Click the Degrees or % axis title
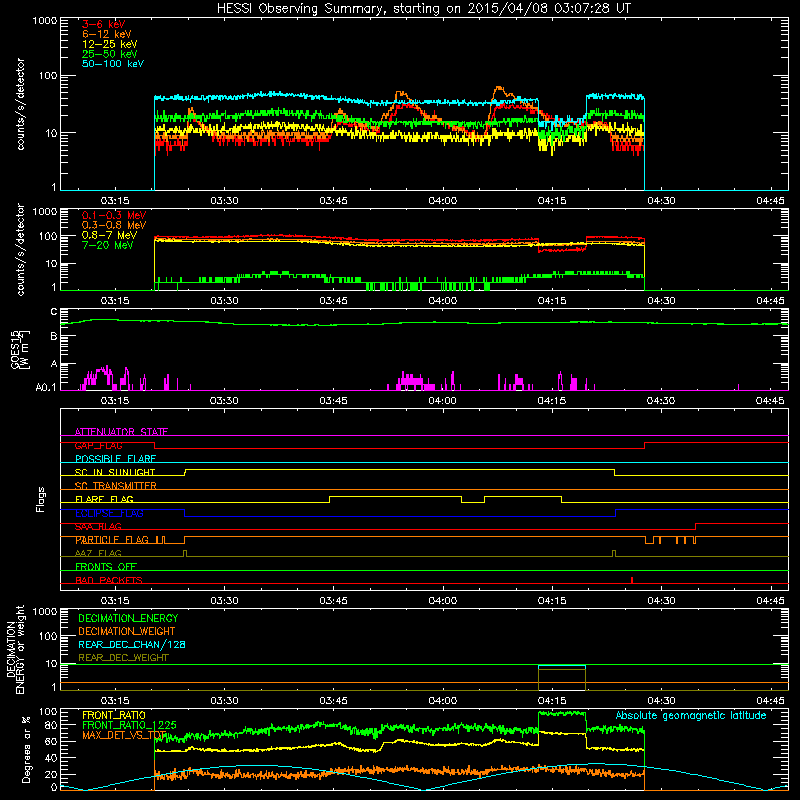Viewport: 800px width, 800px height. (x=26, y=749)
